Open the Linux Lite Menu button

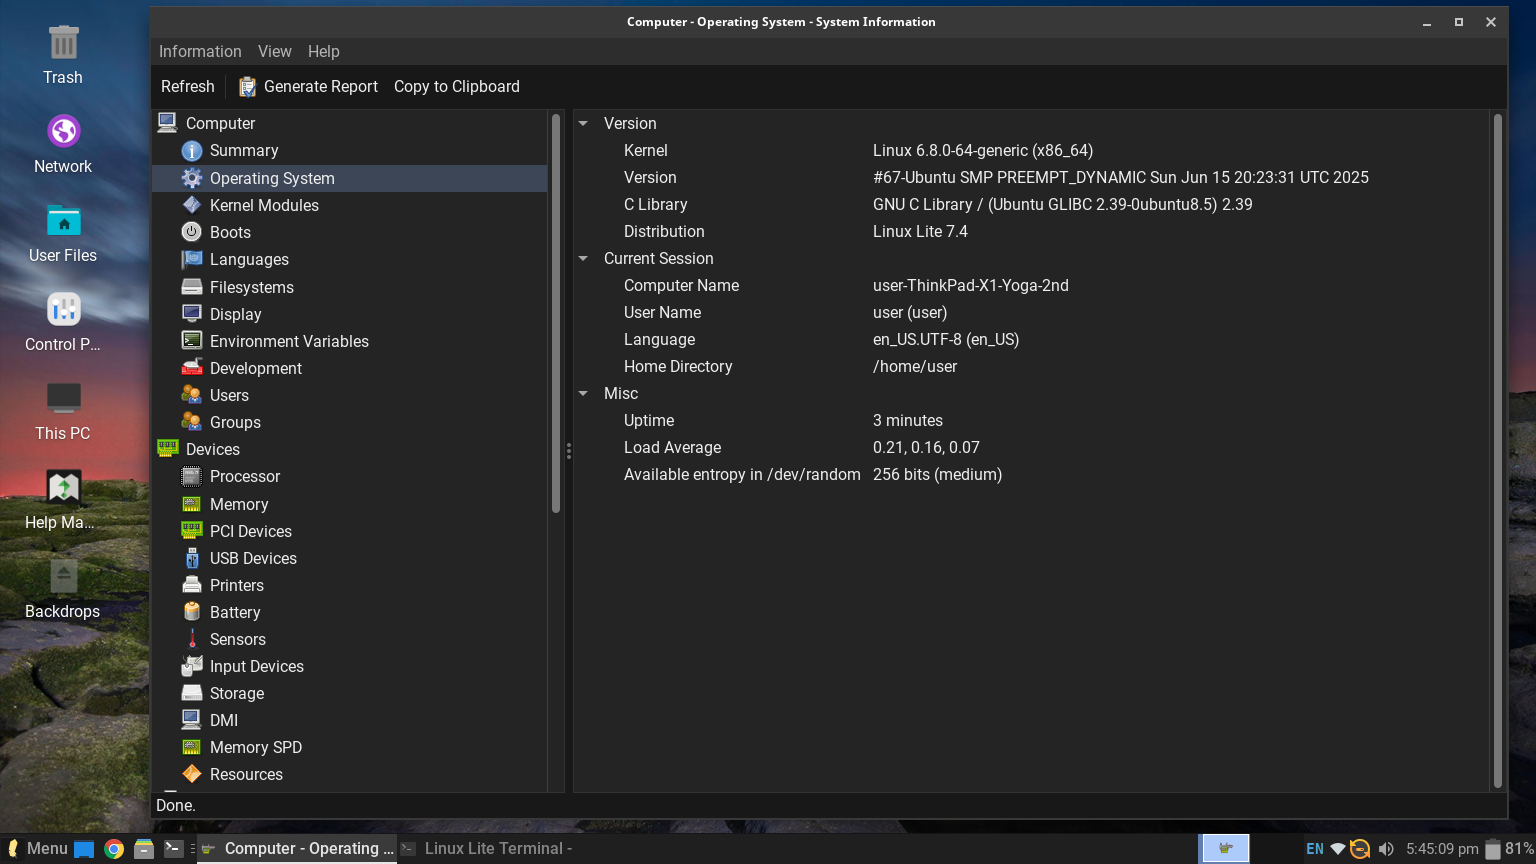[37, 849]
